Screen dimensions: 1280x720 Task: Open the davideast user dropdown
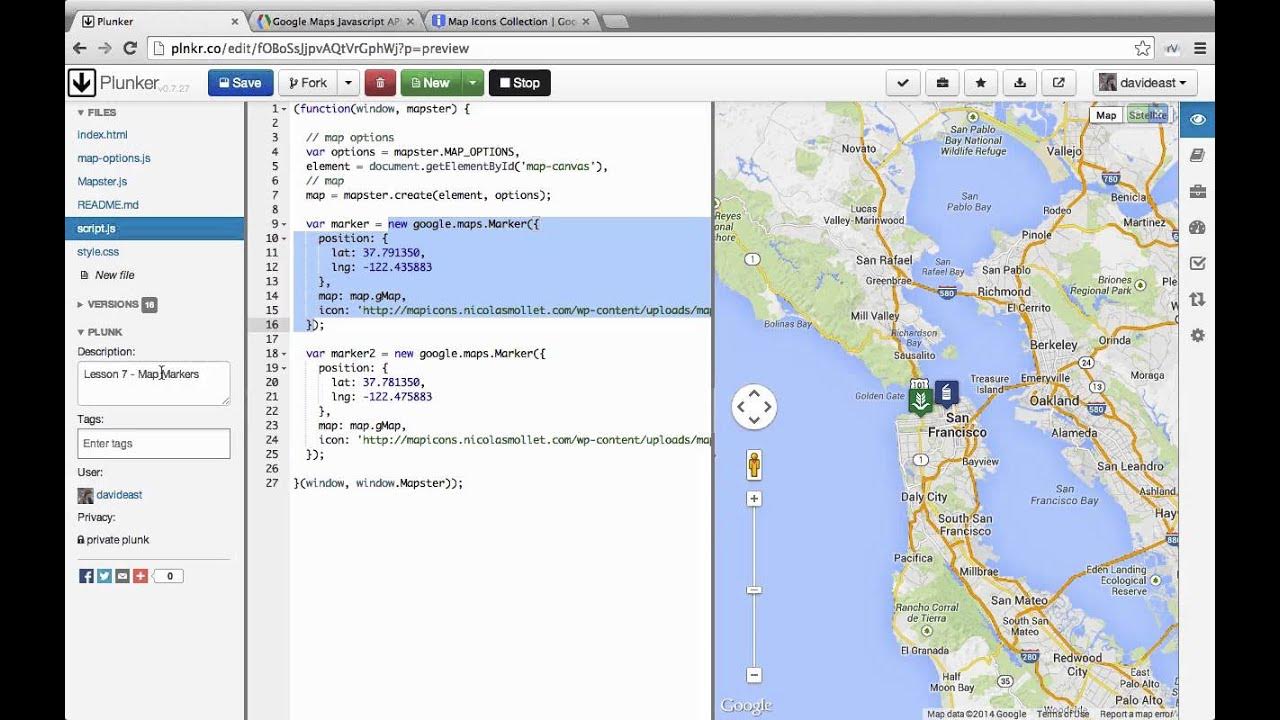point(1145,83)
